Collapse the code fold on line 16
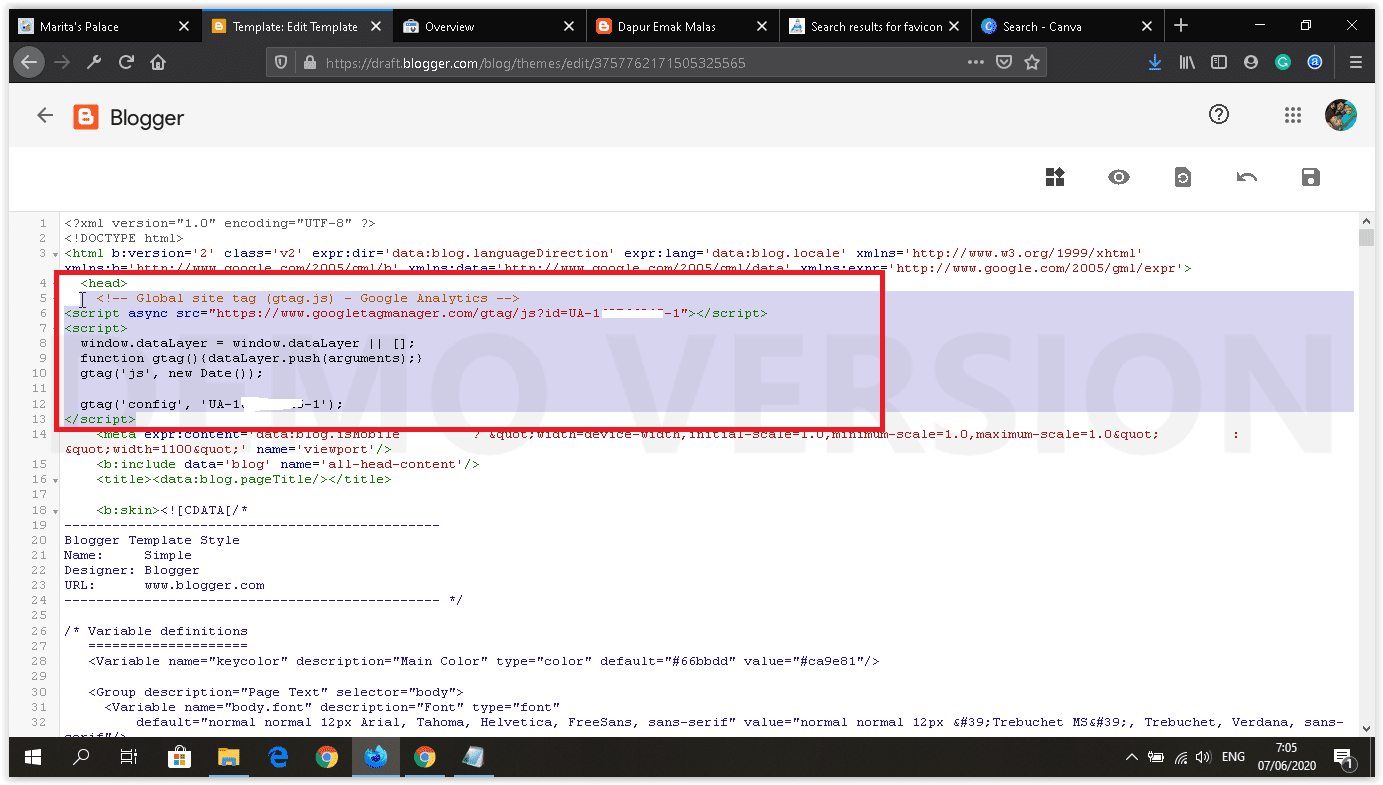The width and height of the screenshot is (1383, 785). click(56, 480)
